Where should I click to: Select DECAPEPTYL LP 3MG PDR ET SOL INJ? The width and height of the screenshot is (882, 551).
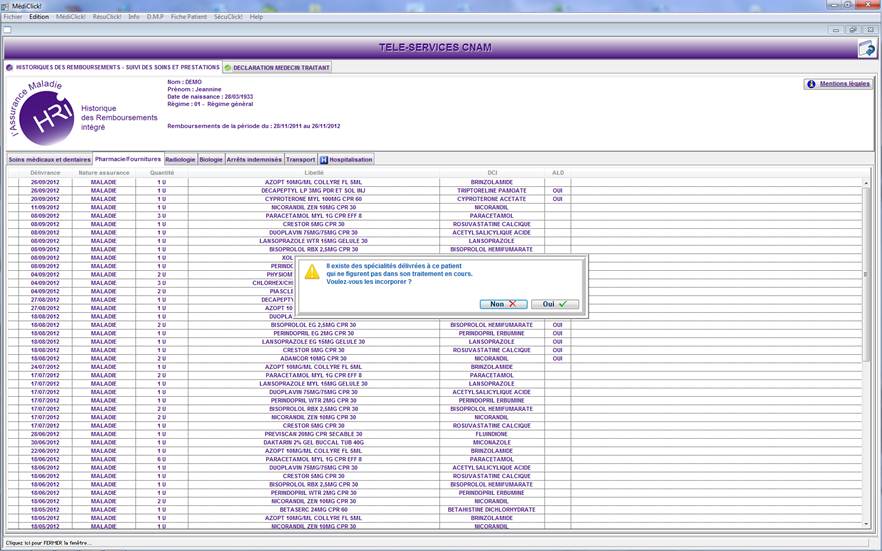(313, 191)
